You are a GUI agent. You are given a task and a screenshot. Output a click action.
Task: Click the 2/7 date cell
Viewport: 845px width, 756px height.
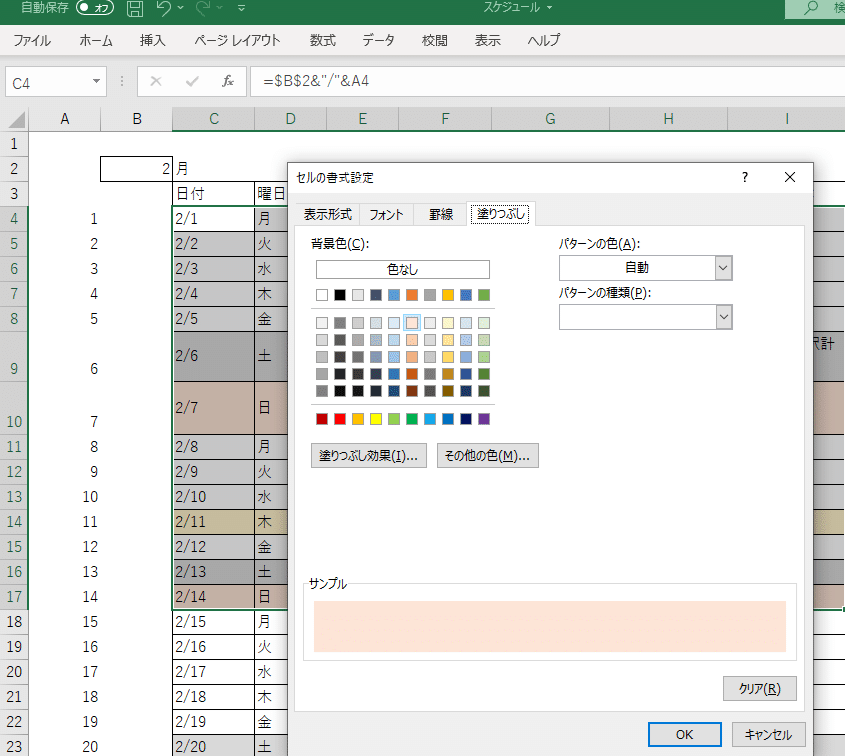coord(214,408)
